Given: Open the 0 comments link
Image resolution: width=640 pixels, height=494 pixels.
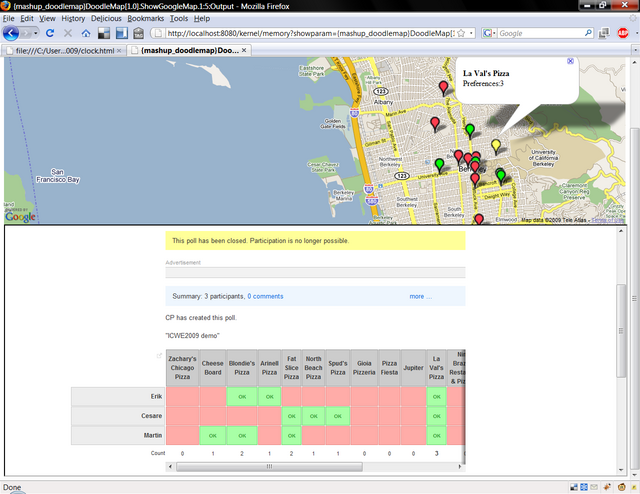Looking at the screenshot, I should [265, 296].
